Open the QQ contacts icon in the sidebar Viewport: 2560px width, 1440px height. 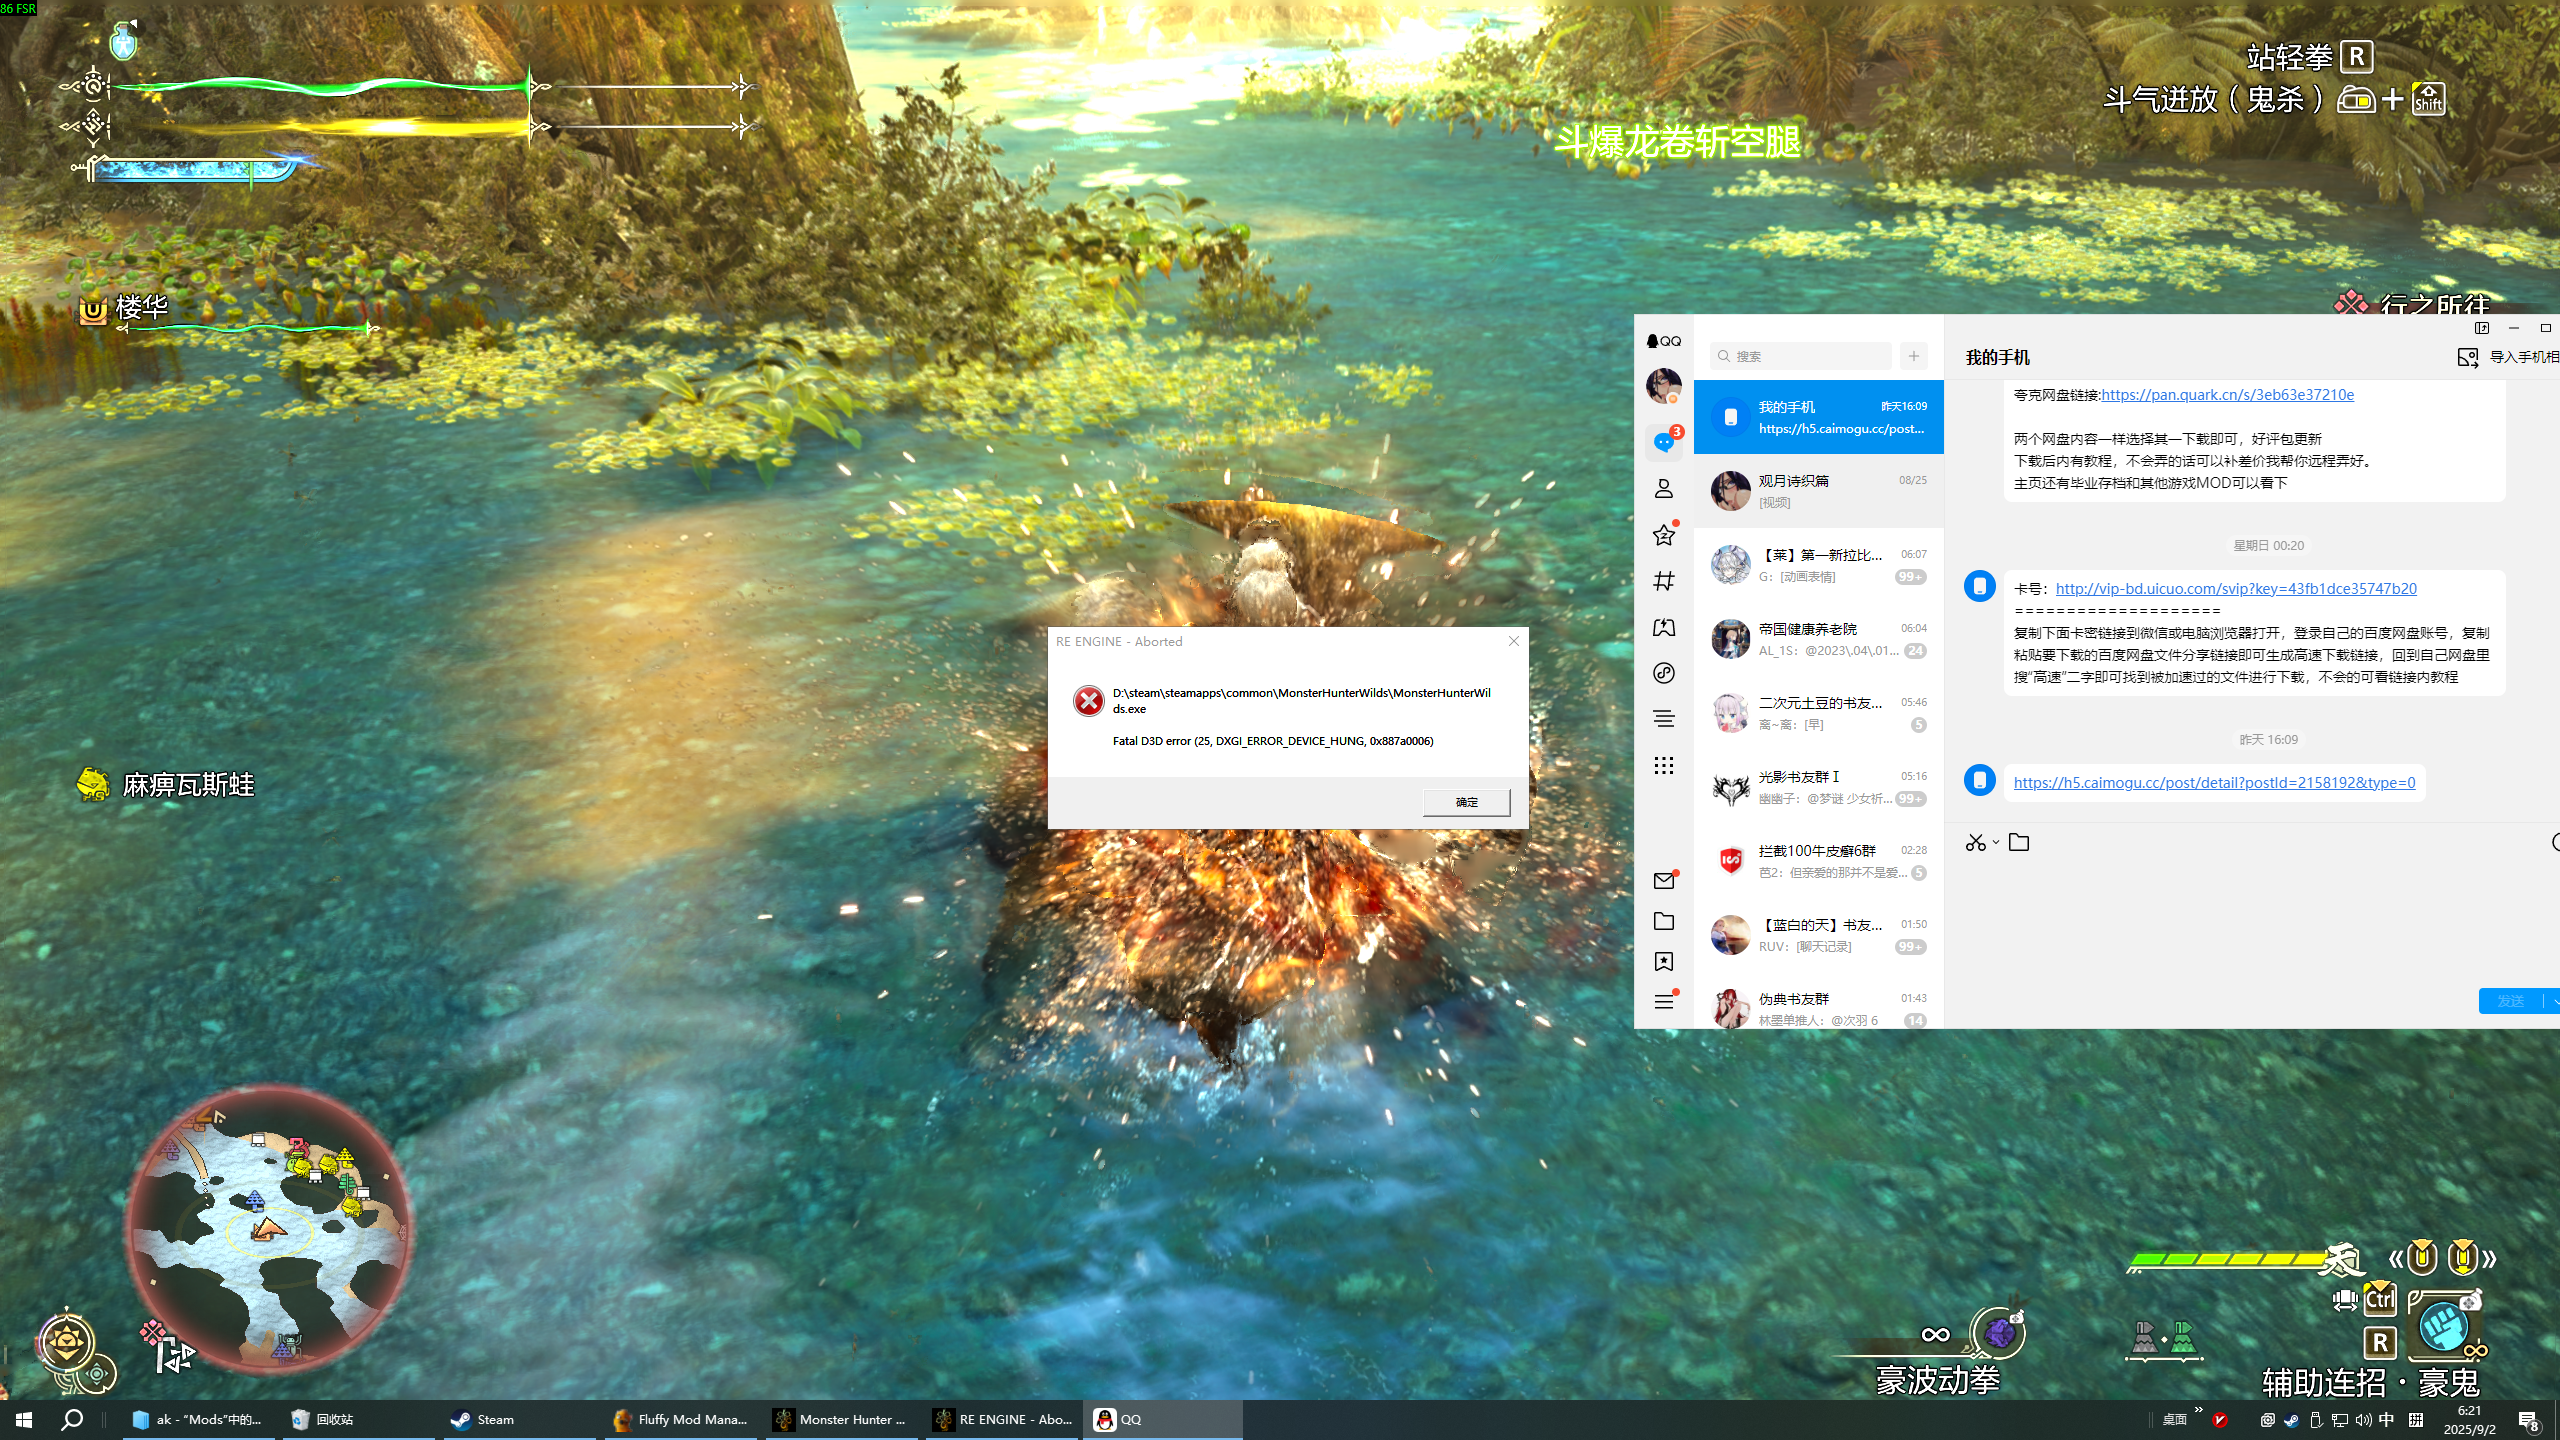click(x=1664, y=488)
